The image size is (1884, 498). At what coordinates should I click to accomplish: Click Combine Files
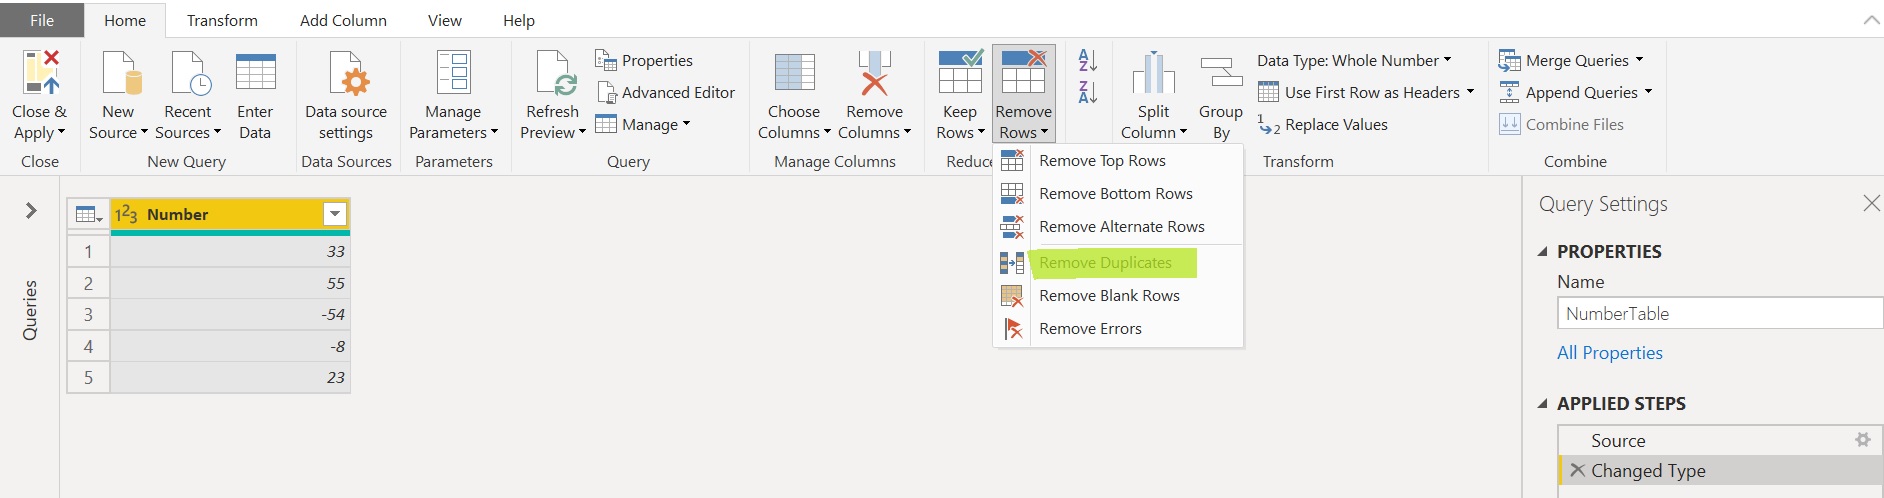pyautogui.click(x=1561, y=124)
